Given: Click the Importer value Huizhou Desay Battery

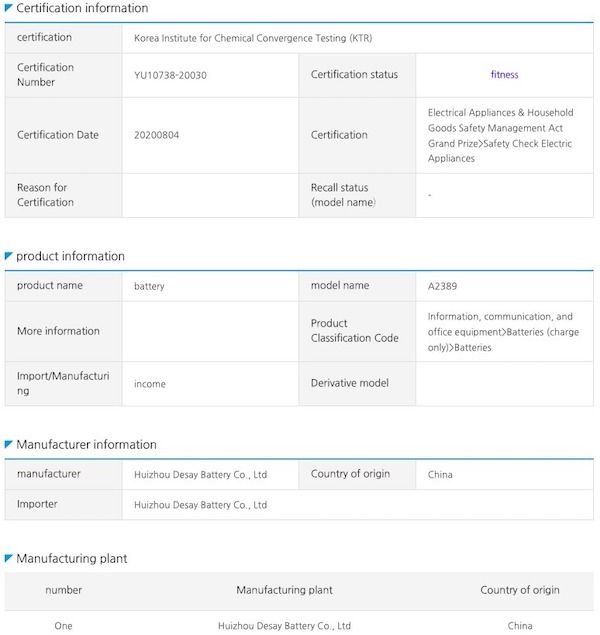Looking at the screenshot, I should tap(200, 505).
